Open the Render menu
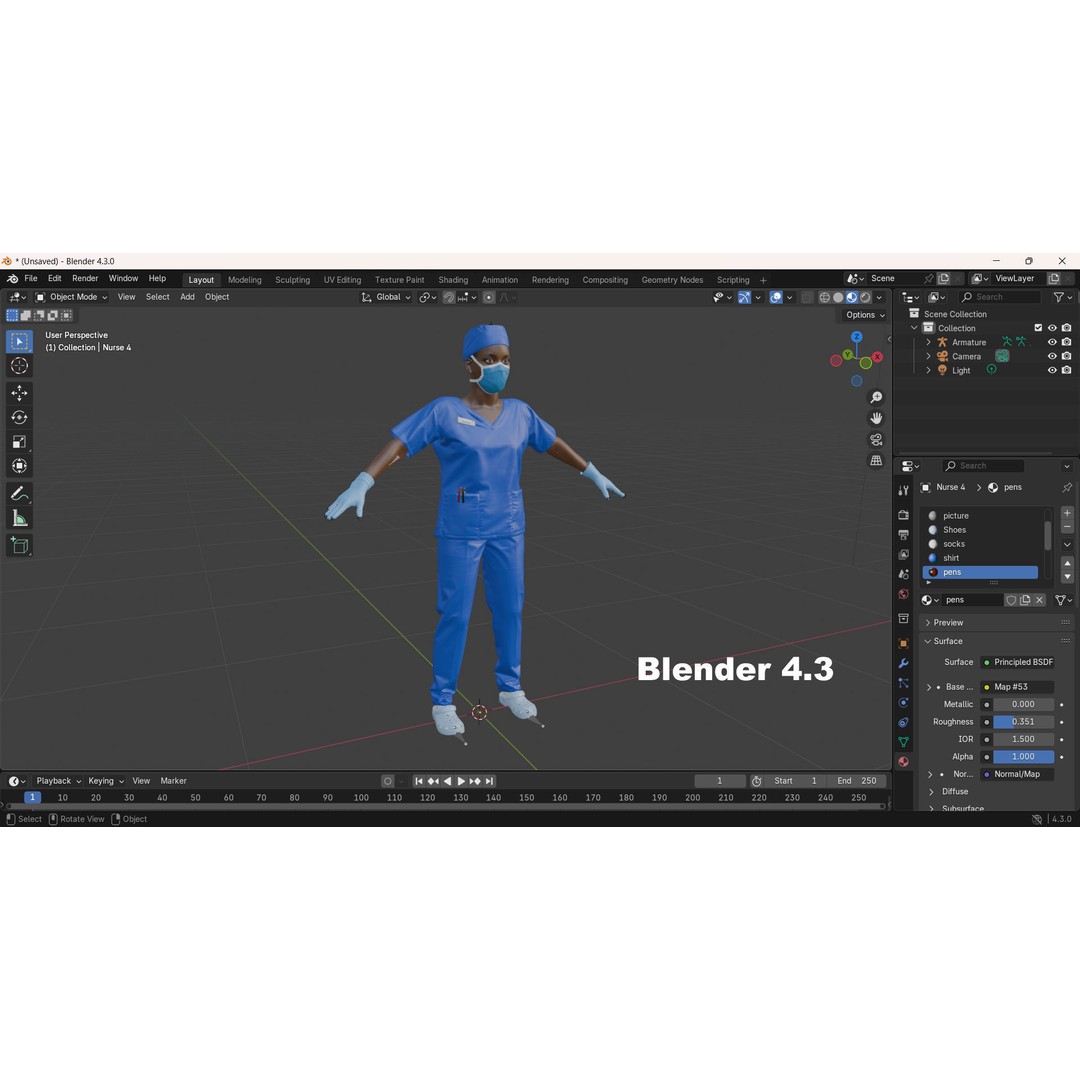The width and height of the screenshot is (1080, 1080). click(x=85, y=278)
